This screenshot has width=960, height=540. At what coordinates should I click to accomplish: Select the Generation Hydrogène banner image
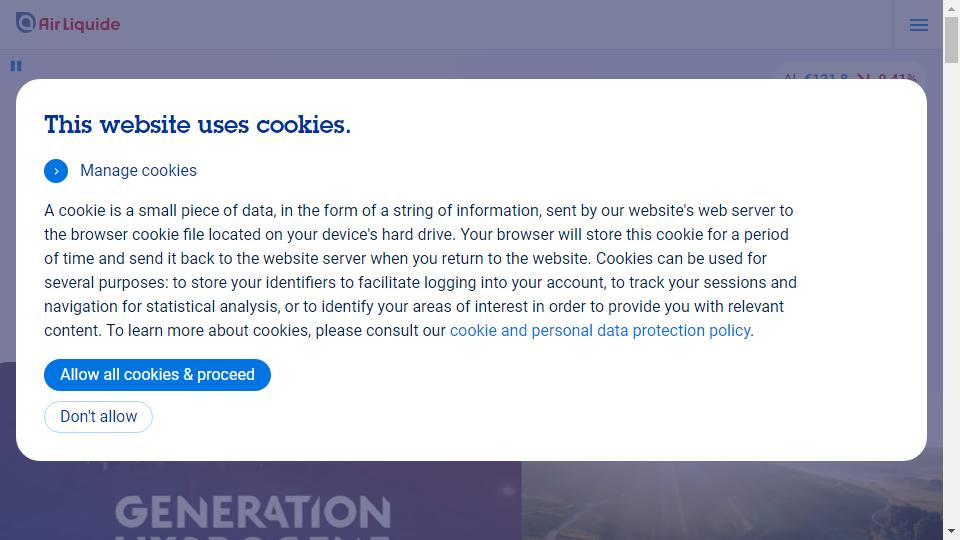point(261,501)
